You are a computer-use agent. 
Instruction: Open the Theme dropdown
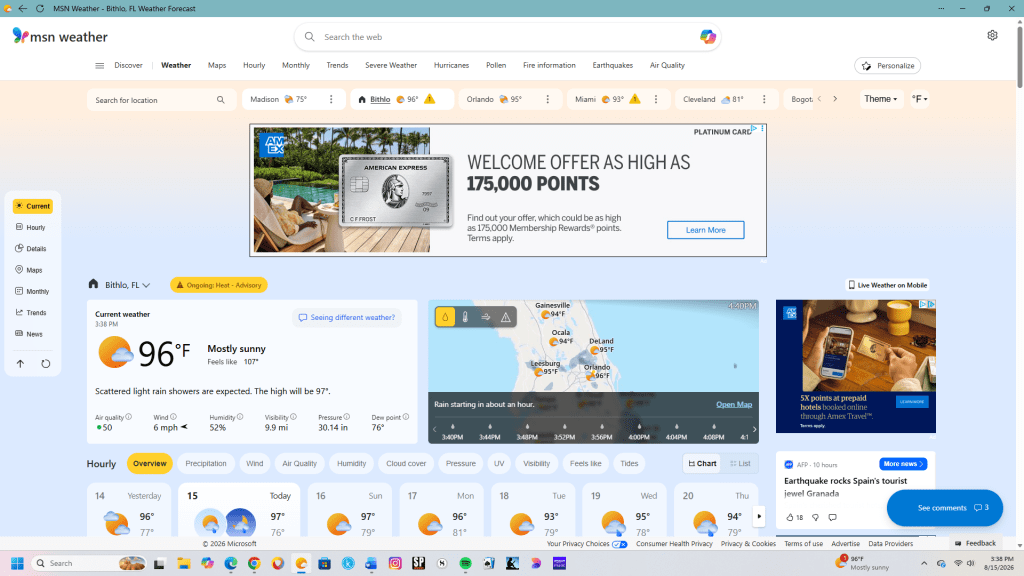click(880, 99)
